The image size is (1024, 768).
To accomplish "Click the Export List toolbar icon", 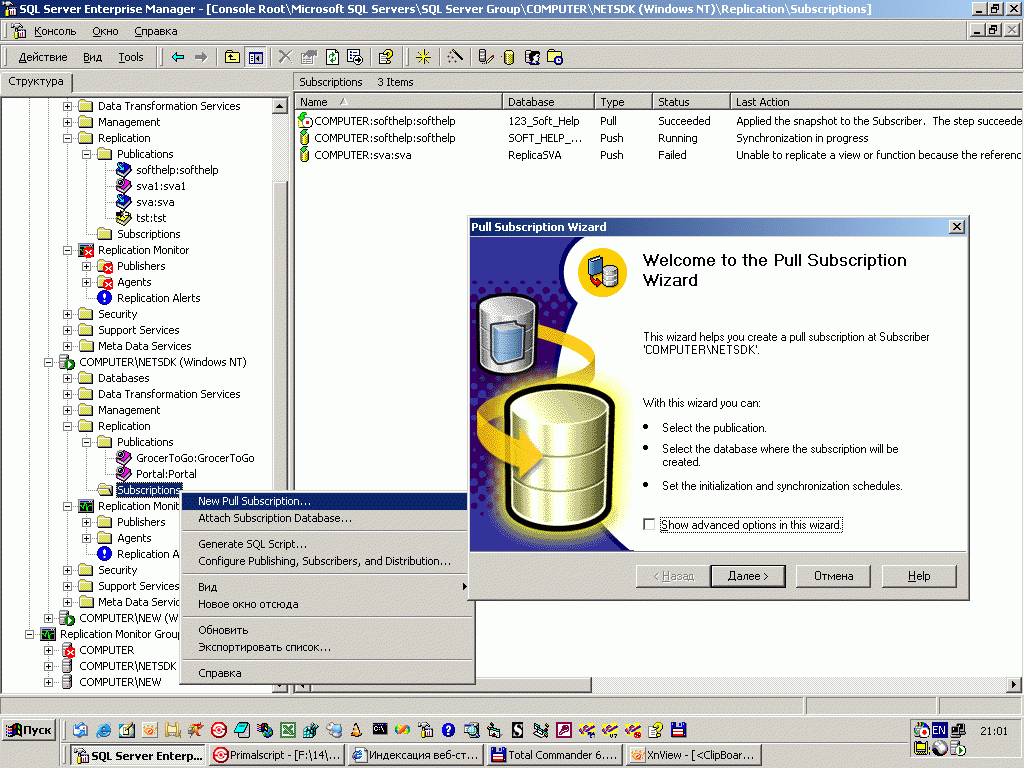I will click(x=355, y=57).
